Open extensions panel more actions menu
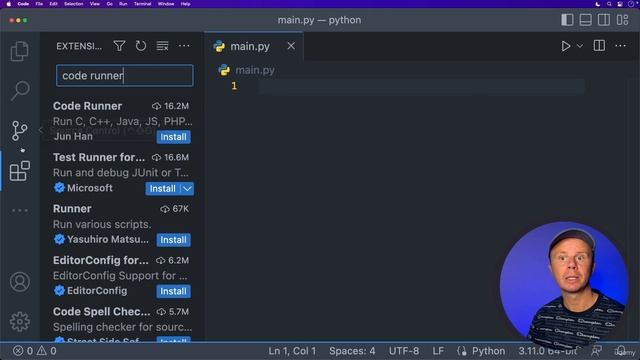Image resolution: width=640 pixels, height=360 pixels. [x=184, y=46]
